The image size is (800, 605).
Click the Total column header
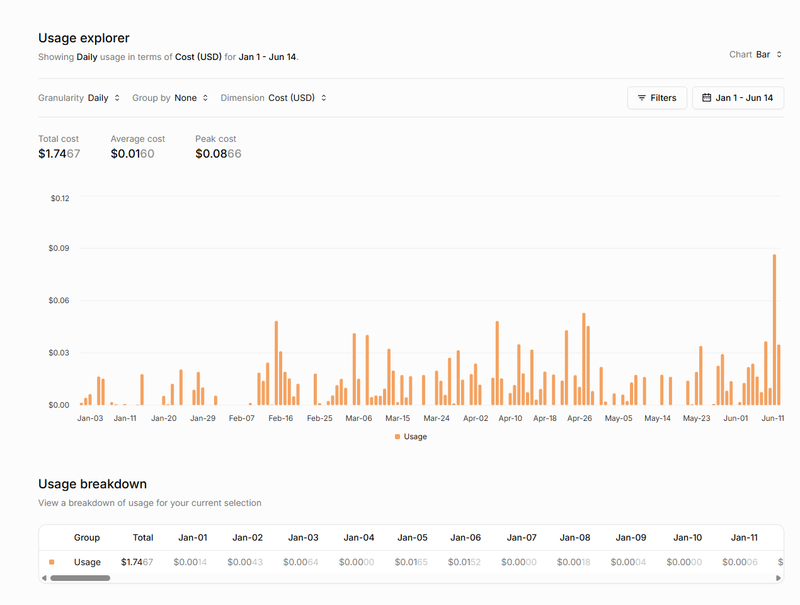(143, 537)
